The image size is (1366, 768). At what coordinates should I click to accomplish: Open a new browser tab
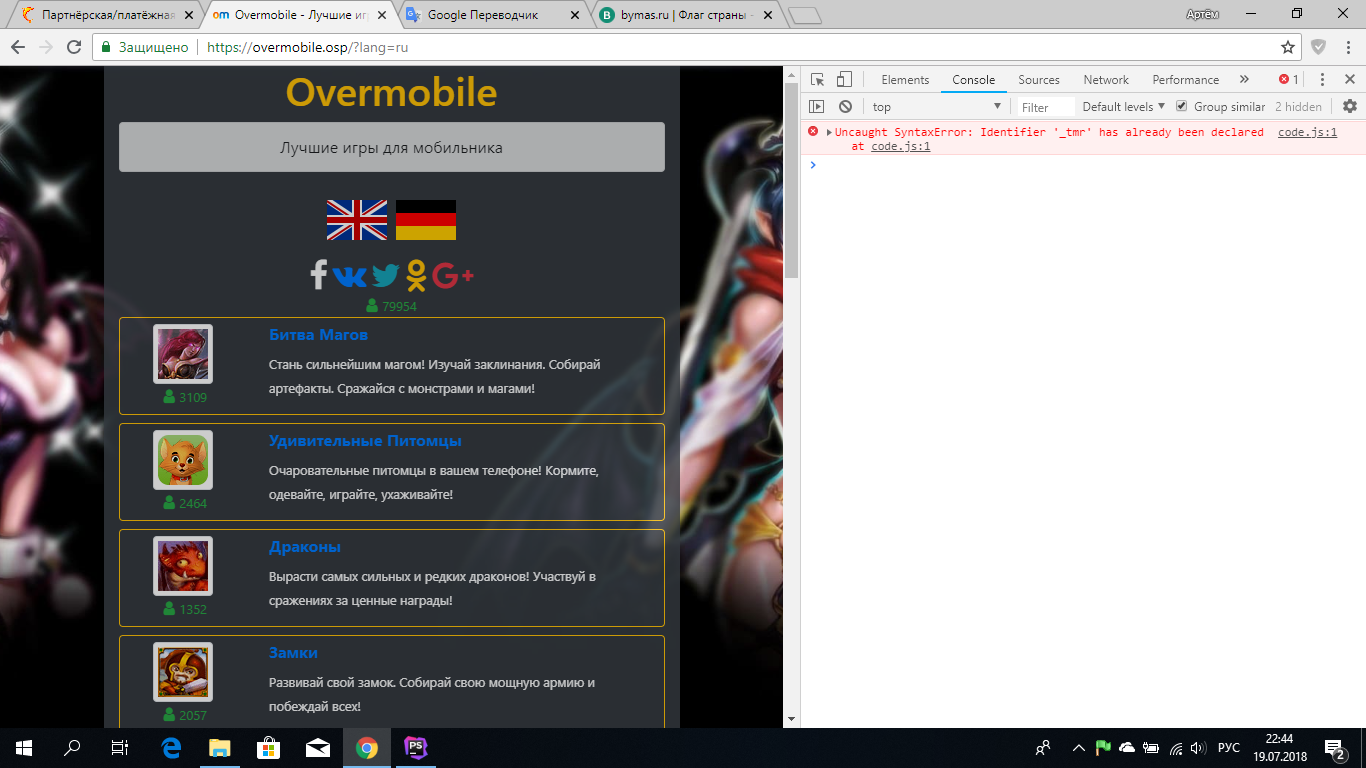[x=804, y=15]
